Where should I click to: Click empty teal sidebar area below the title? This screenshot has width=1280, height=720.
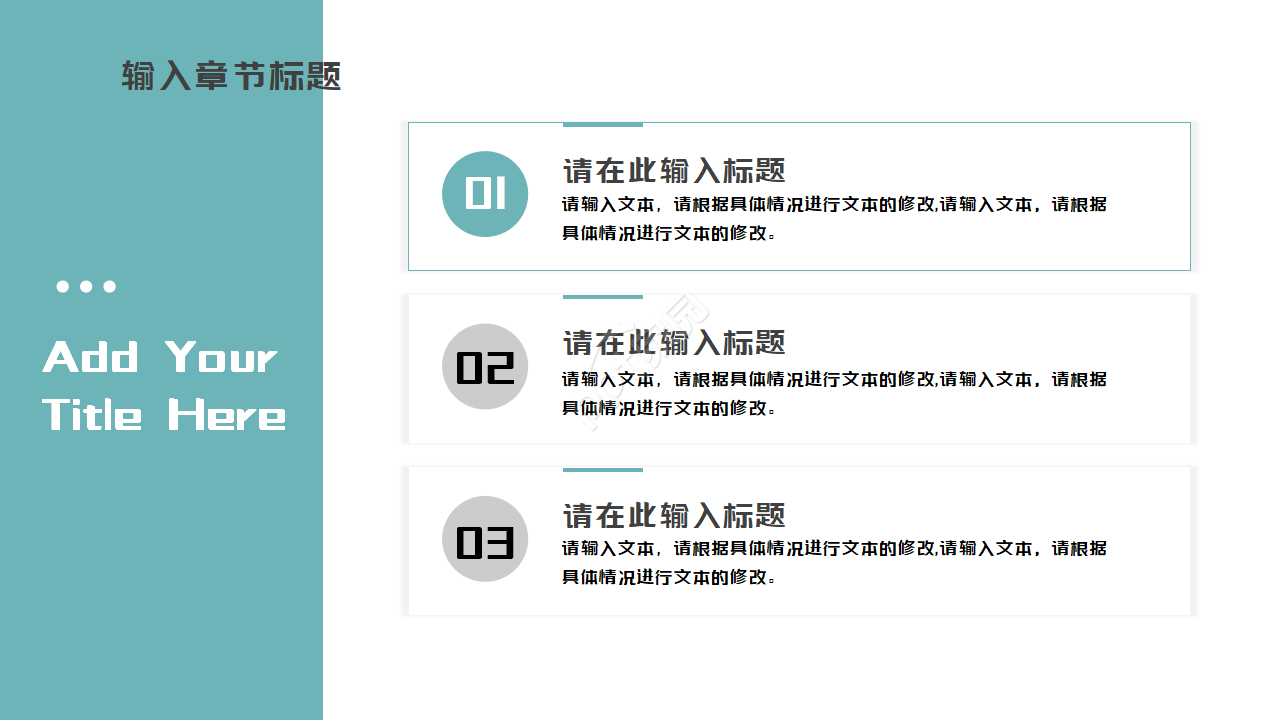(160, 580)
